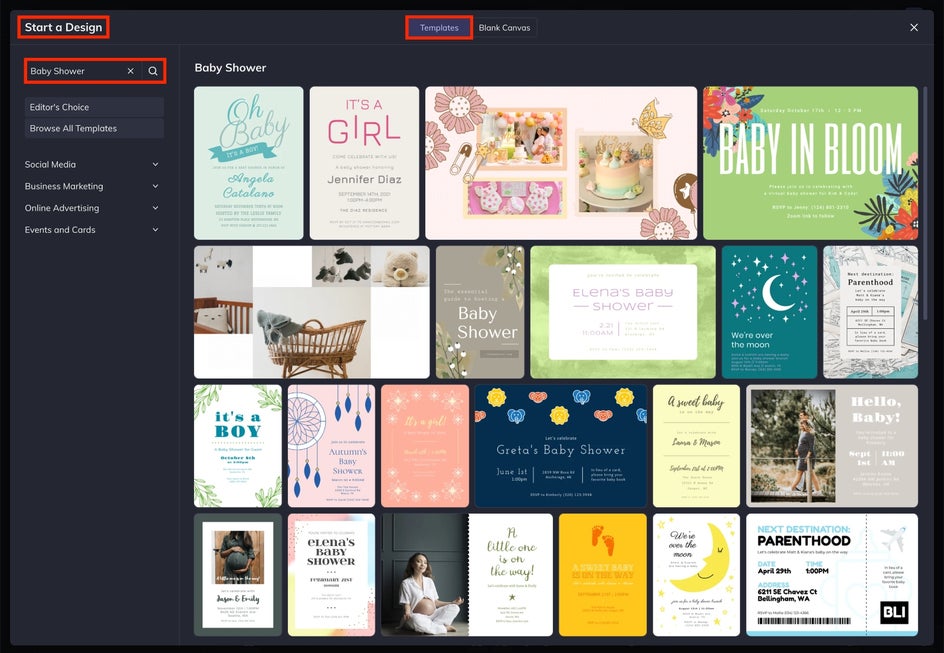The width and height of the screenshot is (944, 653).
Task: Choose the yellow A sweet baby template
Action: pyautogui.click(x=697, y=446)
